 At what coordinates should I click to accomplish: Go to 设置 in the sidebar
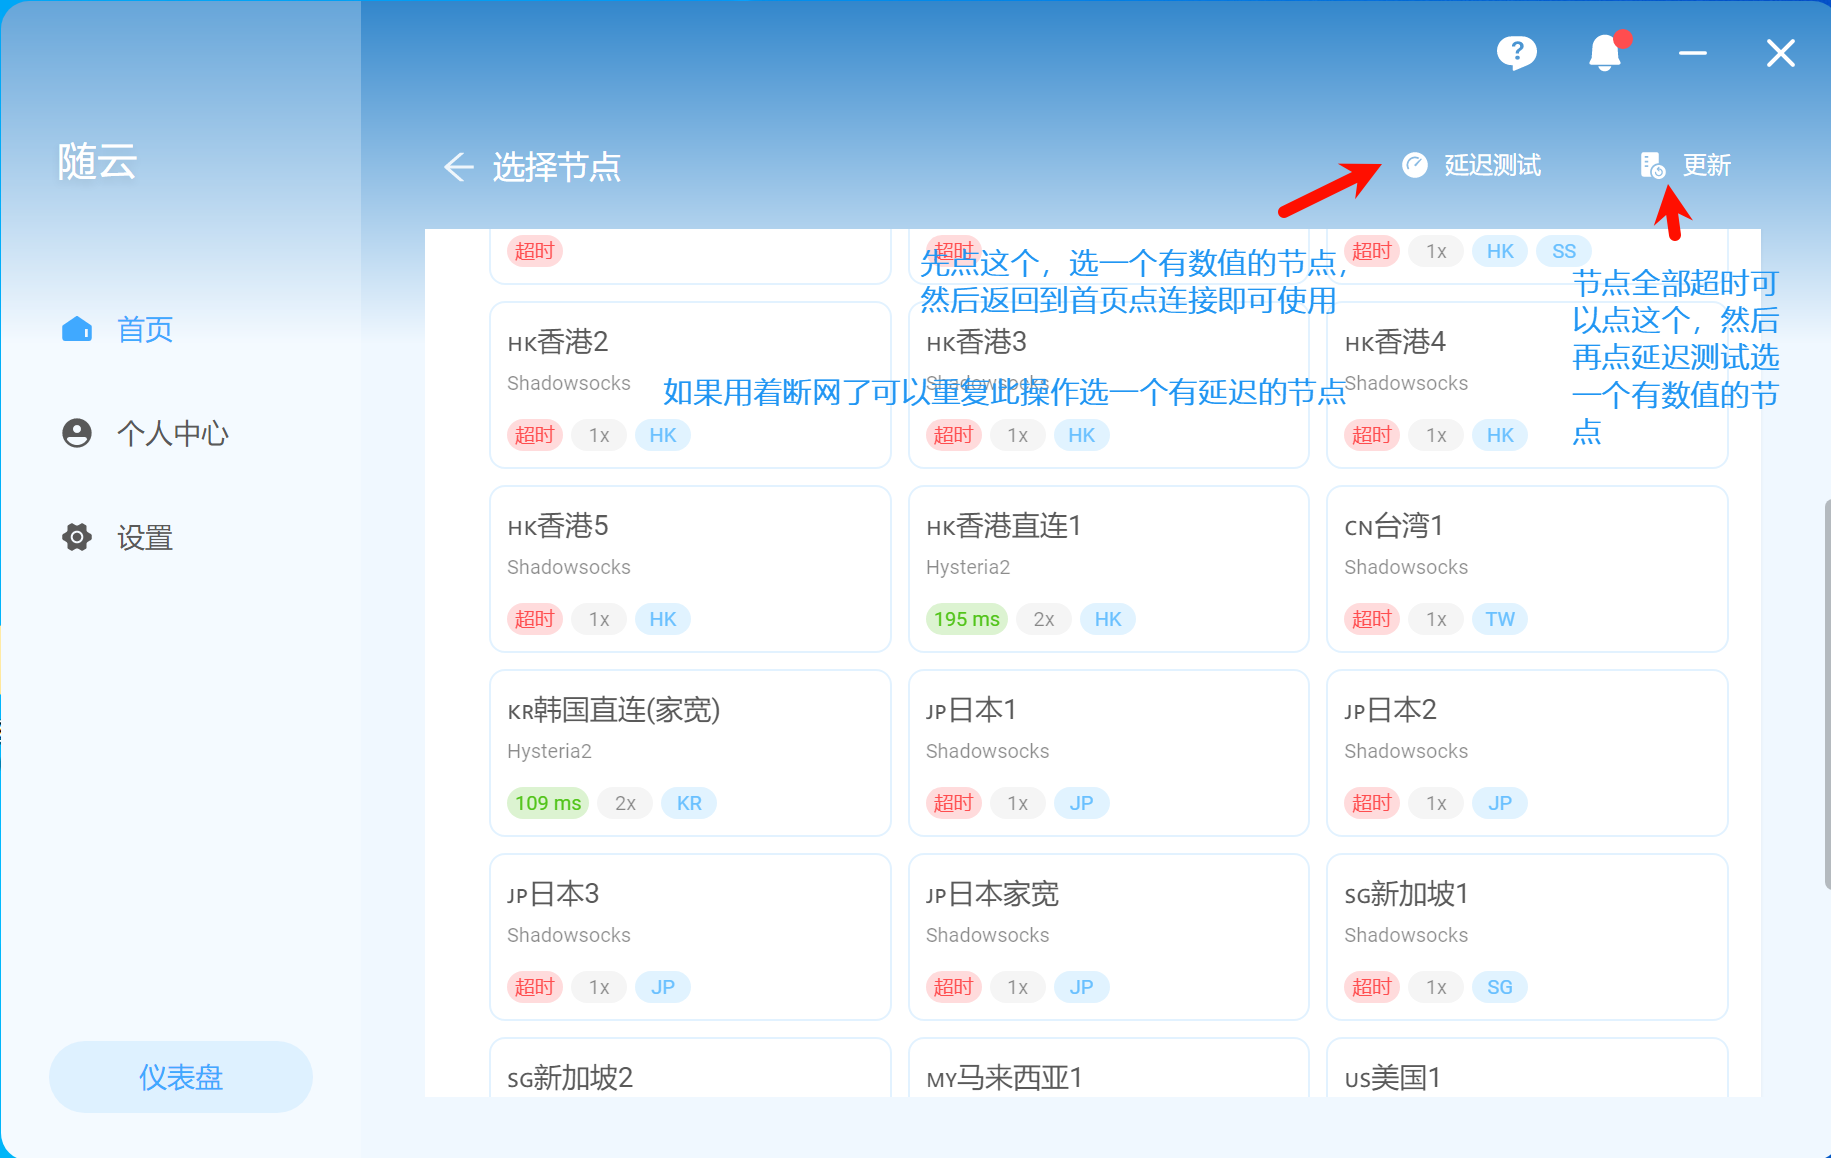click(145, 538)
